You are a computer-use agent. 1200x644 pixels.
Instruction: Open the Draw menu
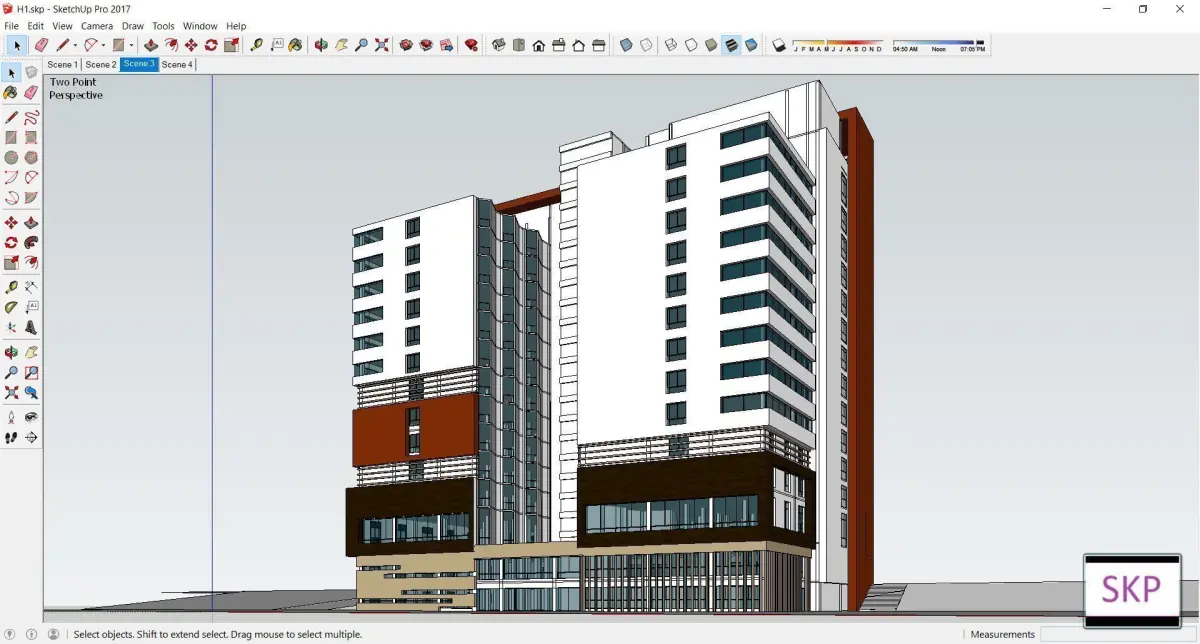click(x=133, y=26)
